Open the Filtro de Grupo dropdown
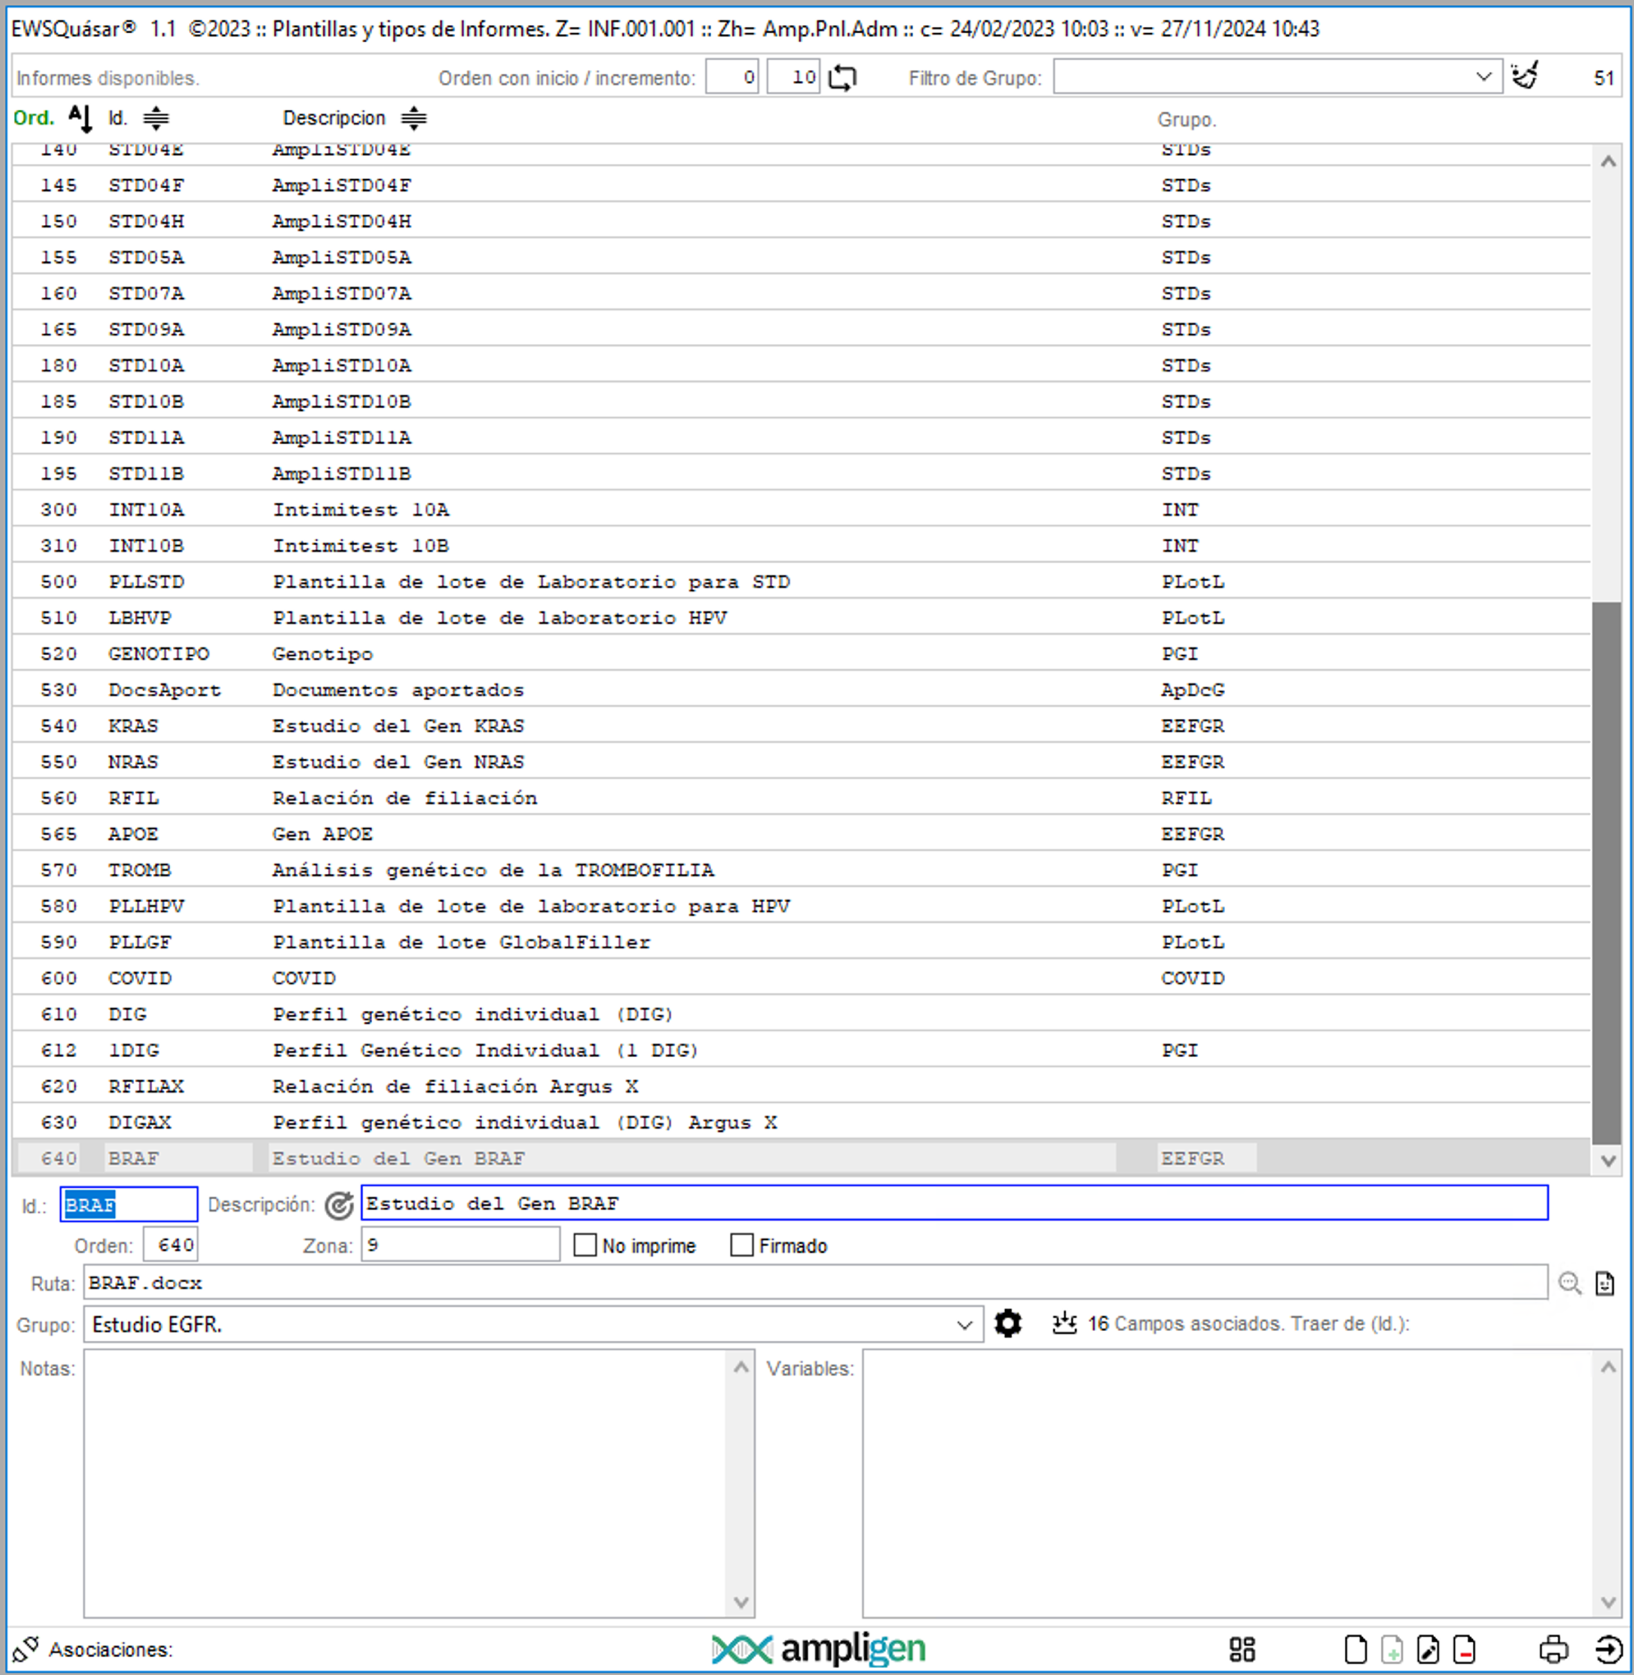Screen dimensions: 1634x1675 (x=1483, y=77)
